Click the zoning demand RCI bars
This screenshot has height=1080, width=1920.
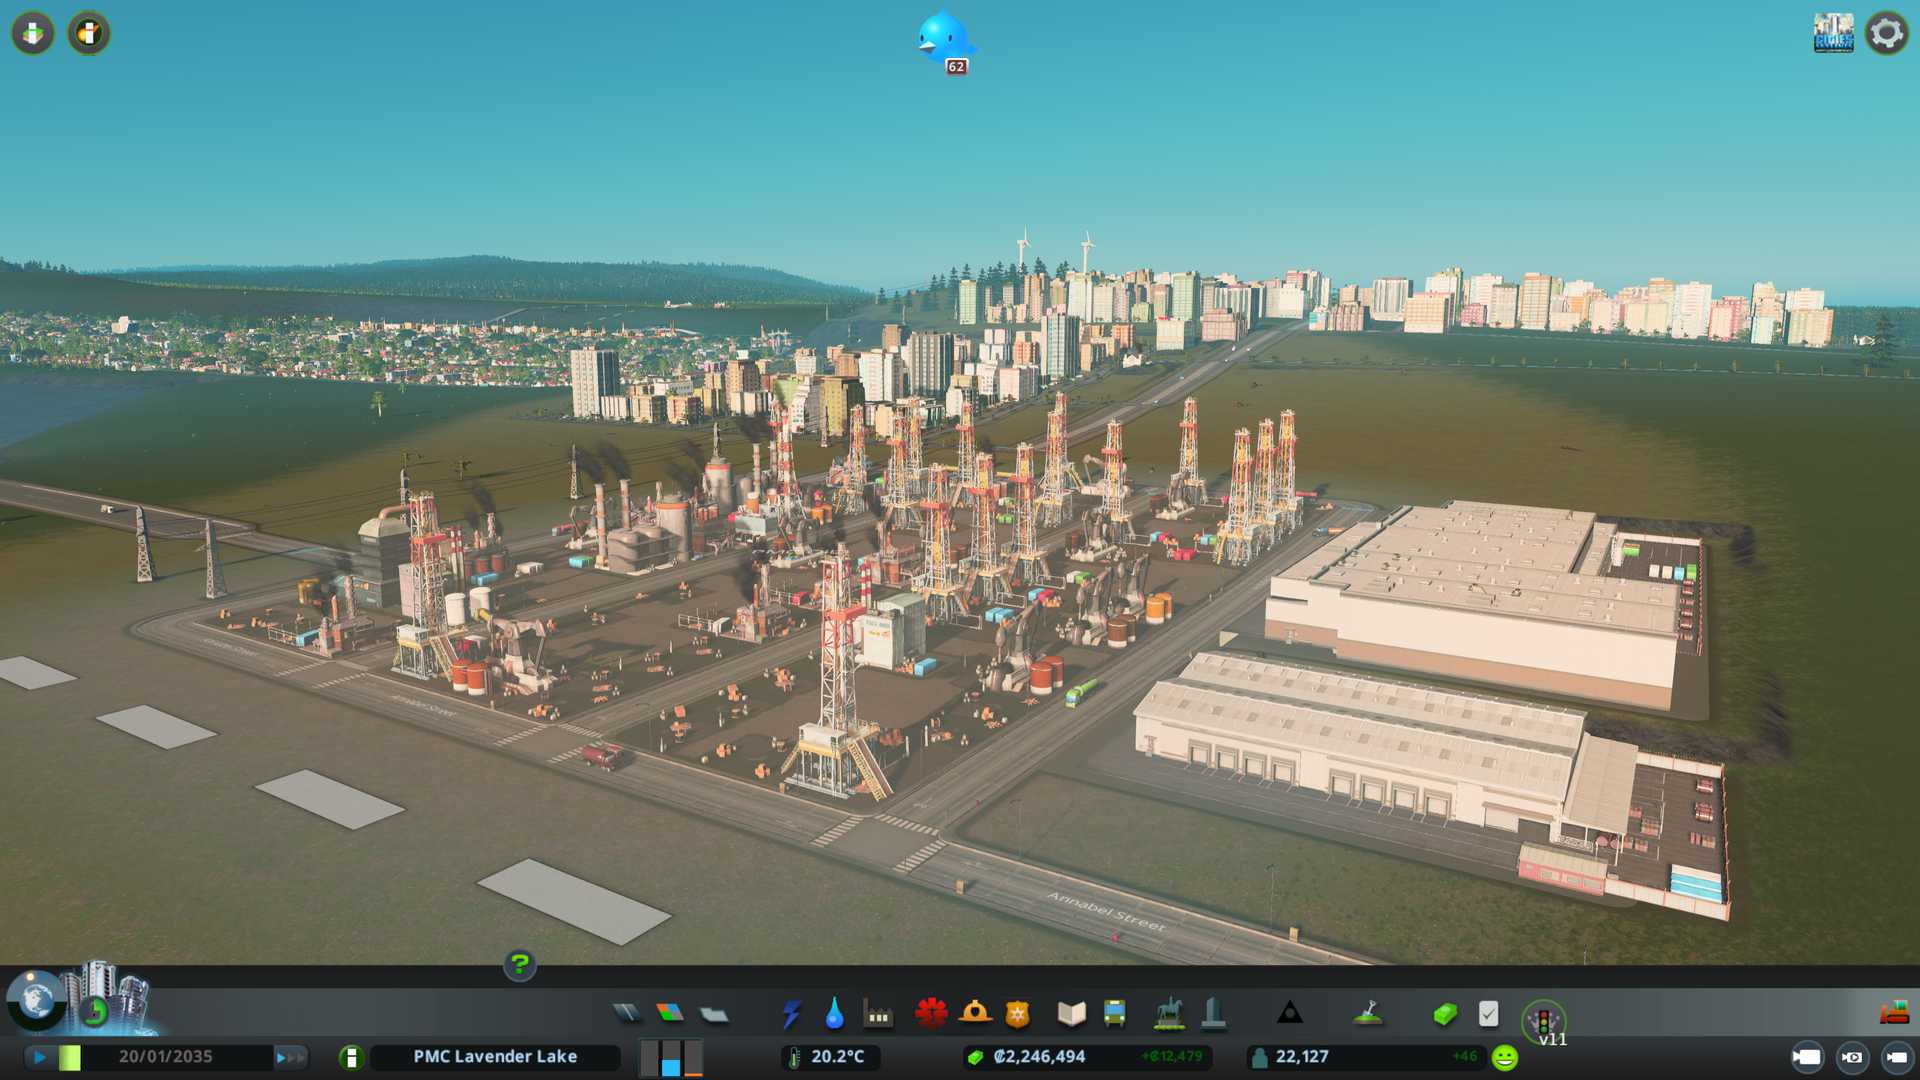point(671,1057)
